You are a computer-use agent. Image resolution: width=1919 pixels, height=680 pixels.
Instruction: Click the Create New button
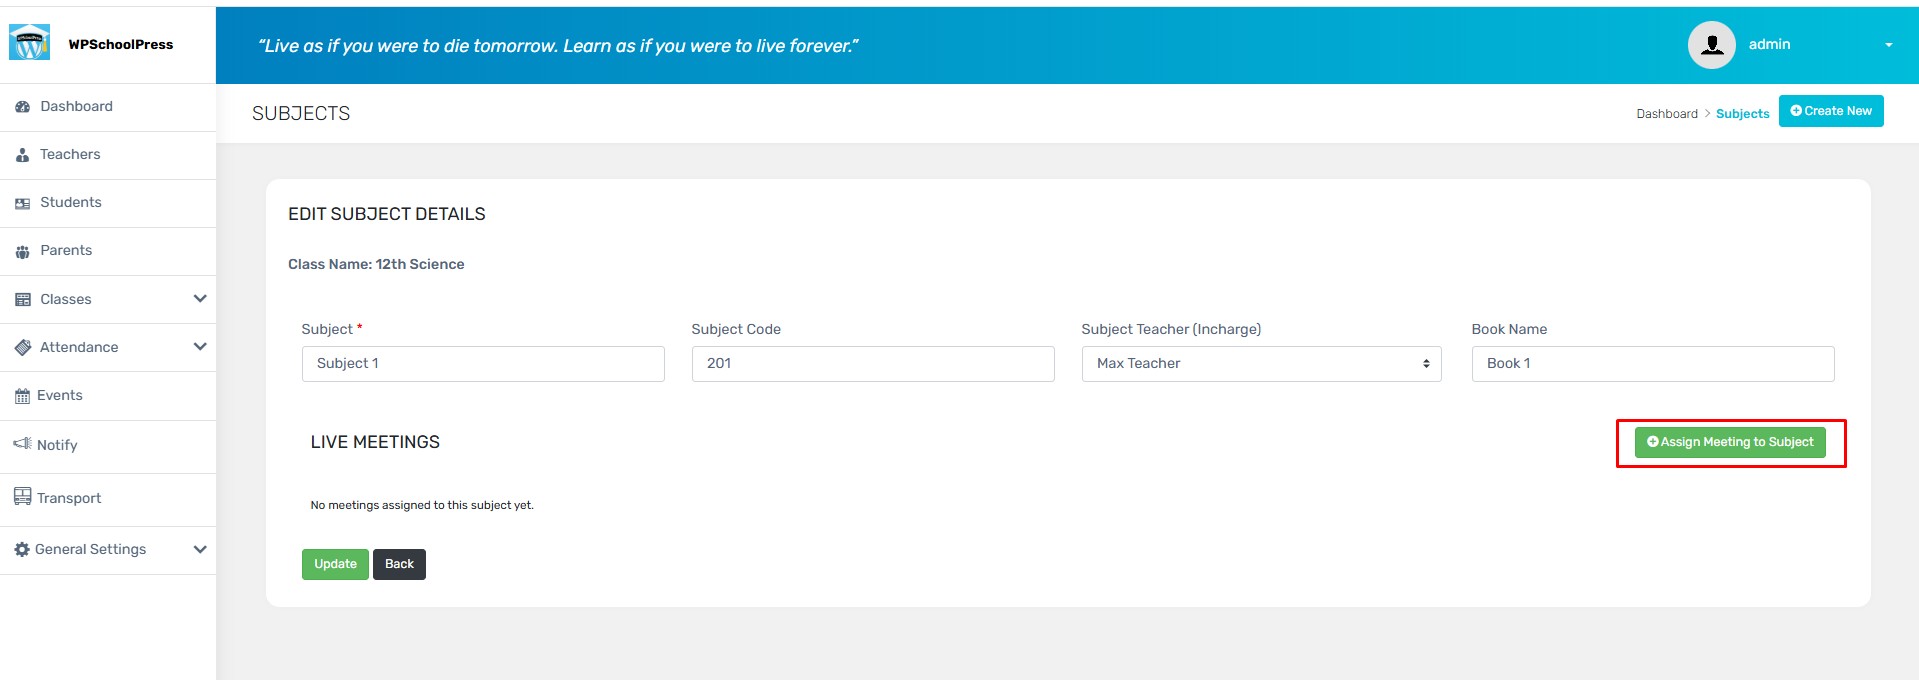(1831, 111)
